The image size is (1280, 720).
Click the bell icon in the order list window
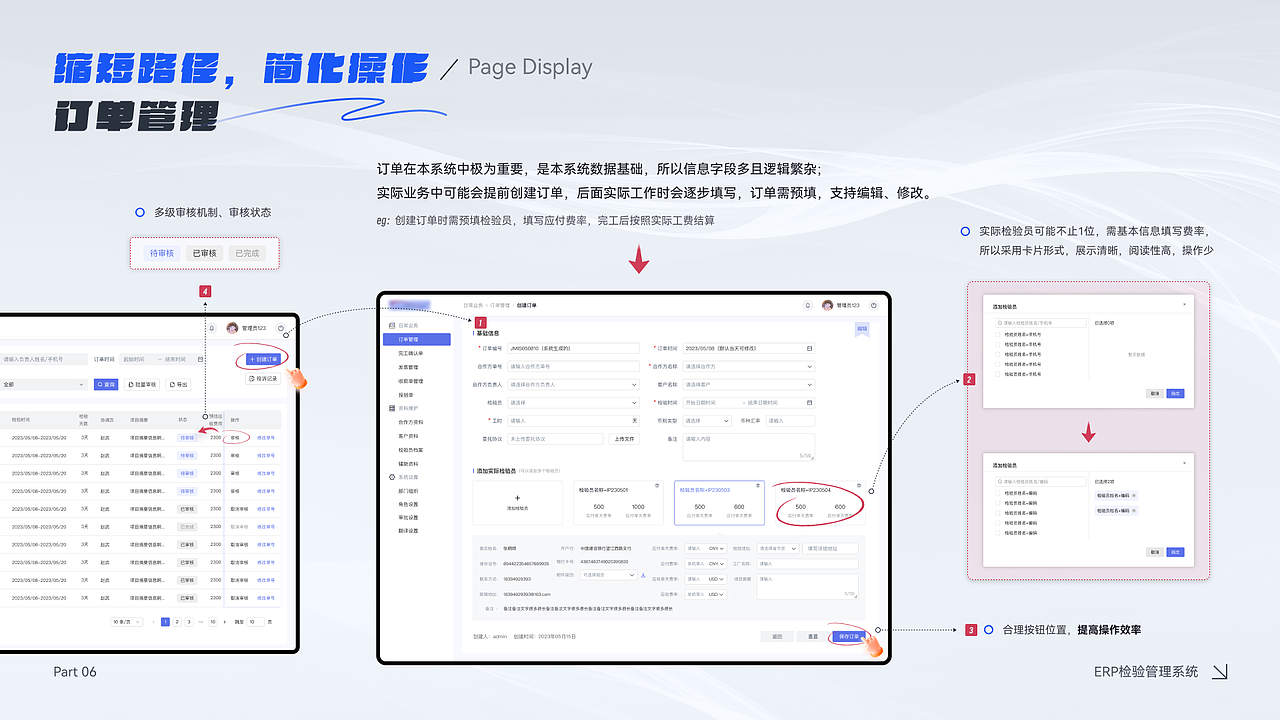pos(212,327)
